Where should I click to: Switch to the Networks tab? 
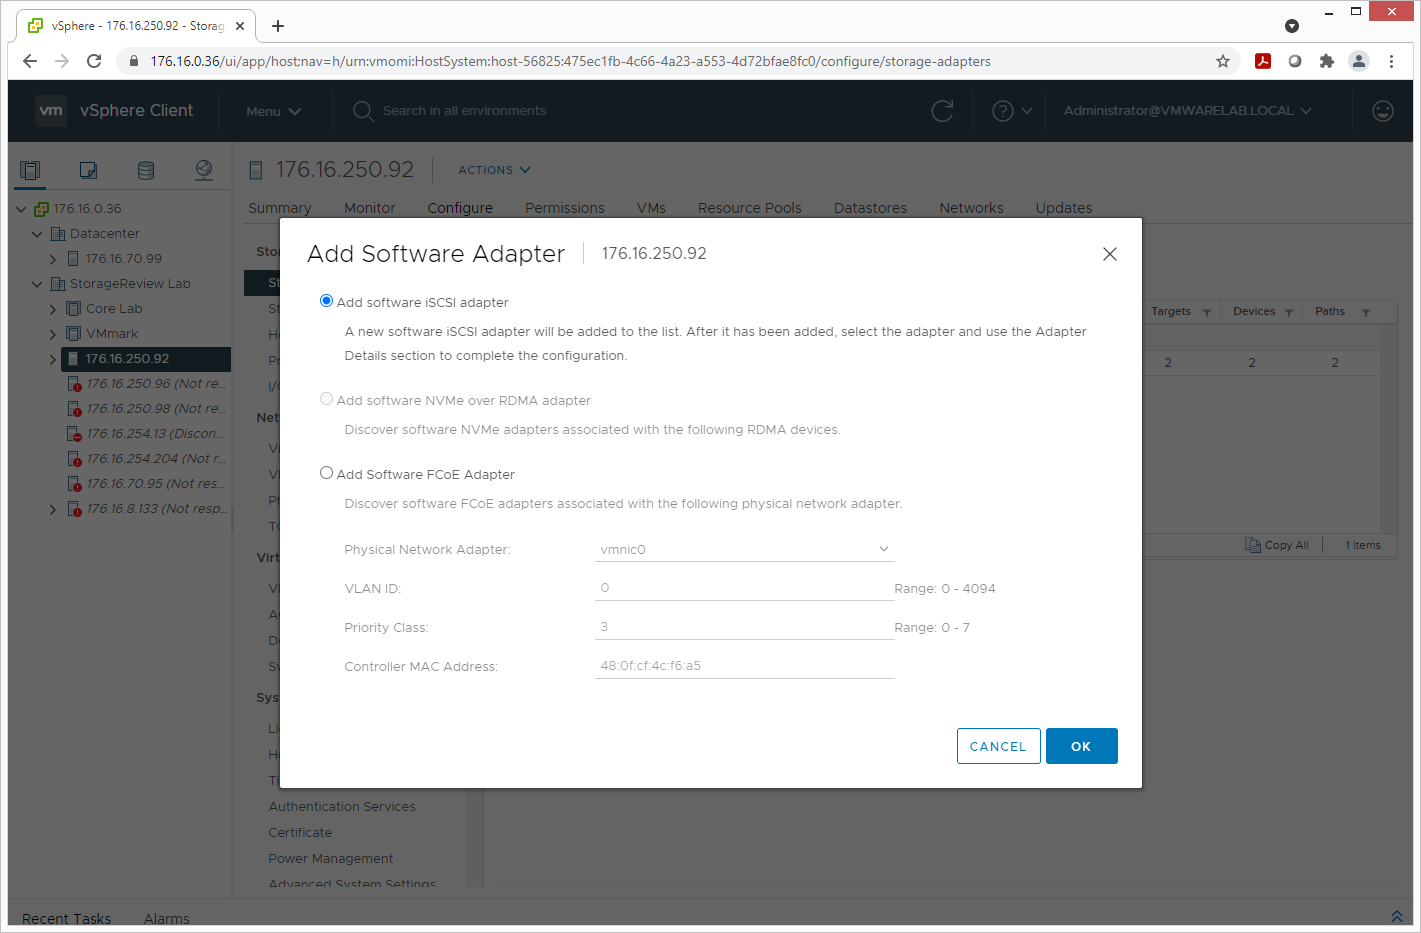[x=971, y=208]
